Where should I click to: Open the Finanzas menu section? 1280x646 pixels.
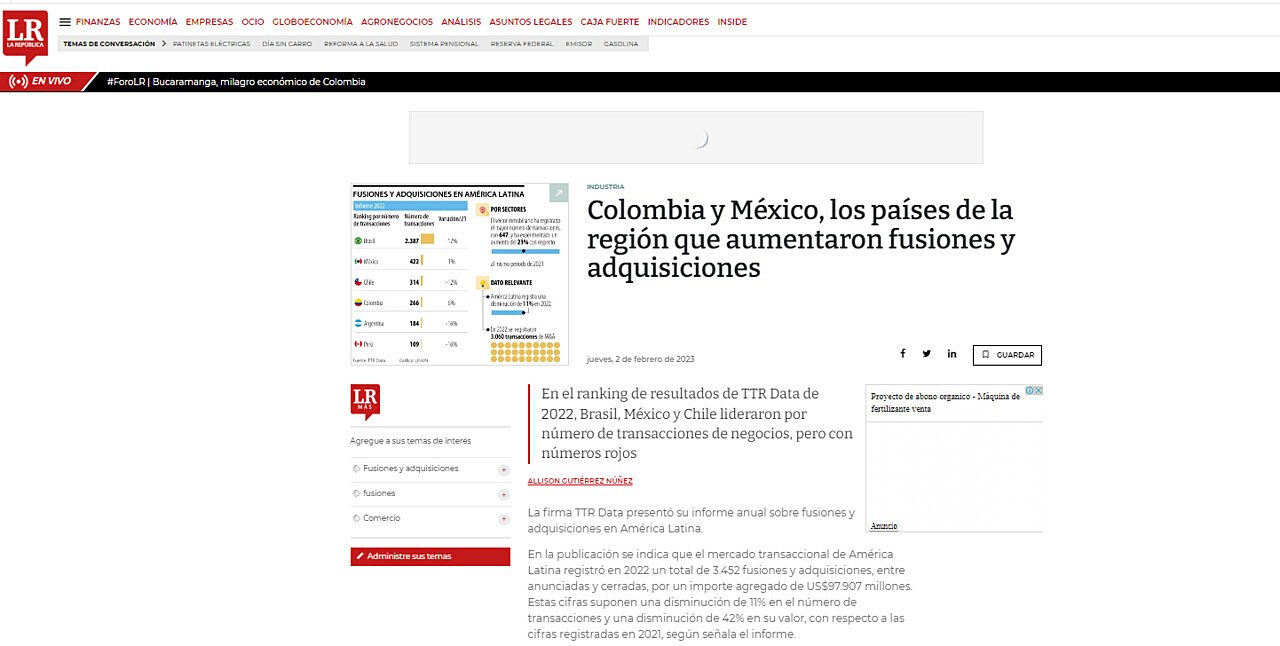[x=98, y=22]
